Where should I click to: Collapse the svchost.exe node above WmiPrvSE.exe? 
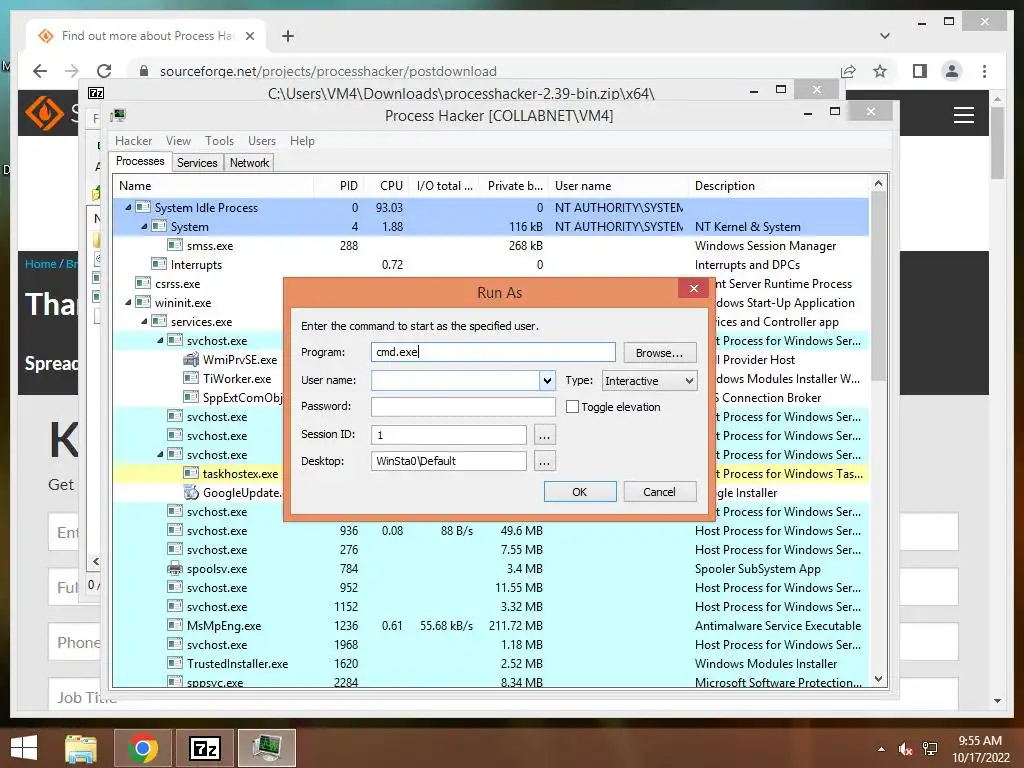160,340
